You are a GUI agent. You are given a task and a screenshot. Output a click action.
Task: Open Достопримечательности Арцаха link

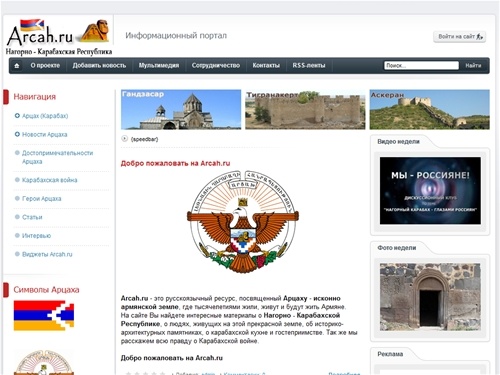[x=57, y=157]
